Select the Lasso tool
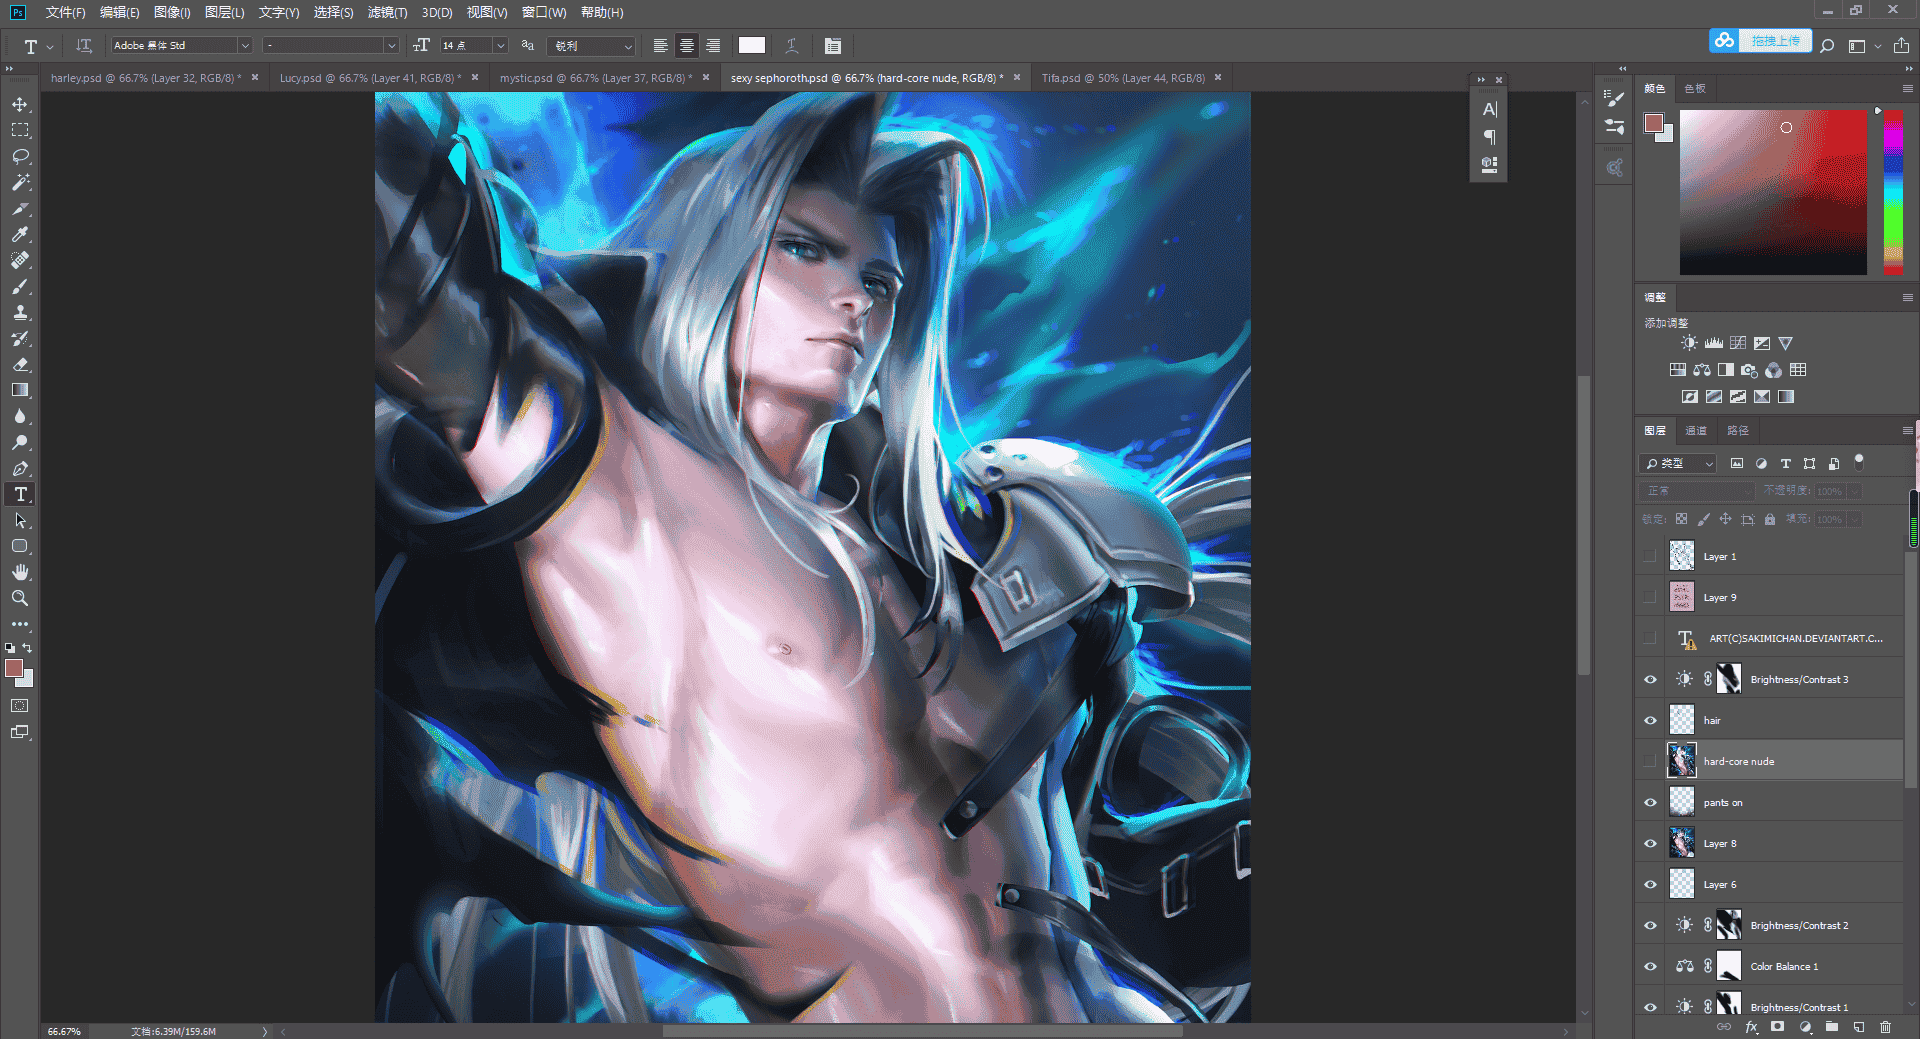Image resolution: width=1920 pixels, height=1039 pixels. click(x=20, y=157)
